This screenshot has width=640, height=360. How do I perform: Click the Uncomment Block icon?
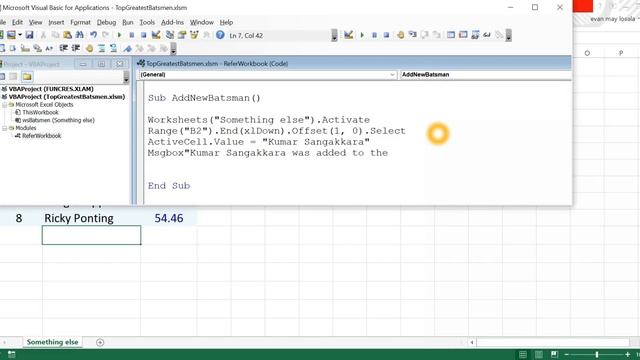point(113,49)
